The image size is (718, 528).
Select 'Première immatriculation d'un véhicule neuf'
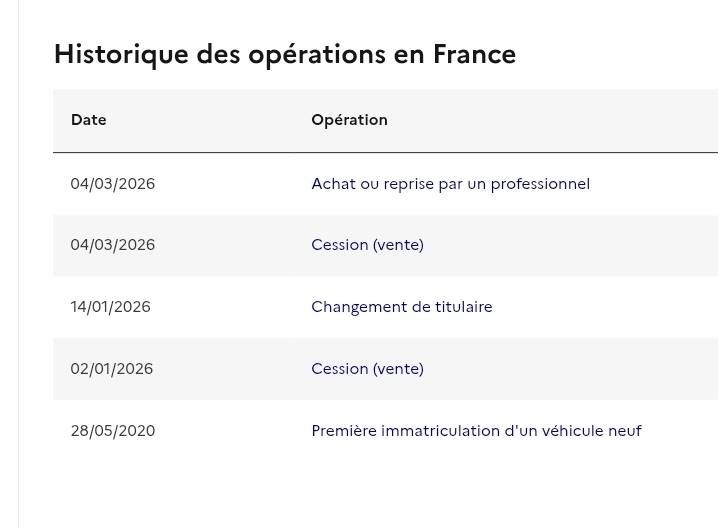point(476,431)
